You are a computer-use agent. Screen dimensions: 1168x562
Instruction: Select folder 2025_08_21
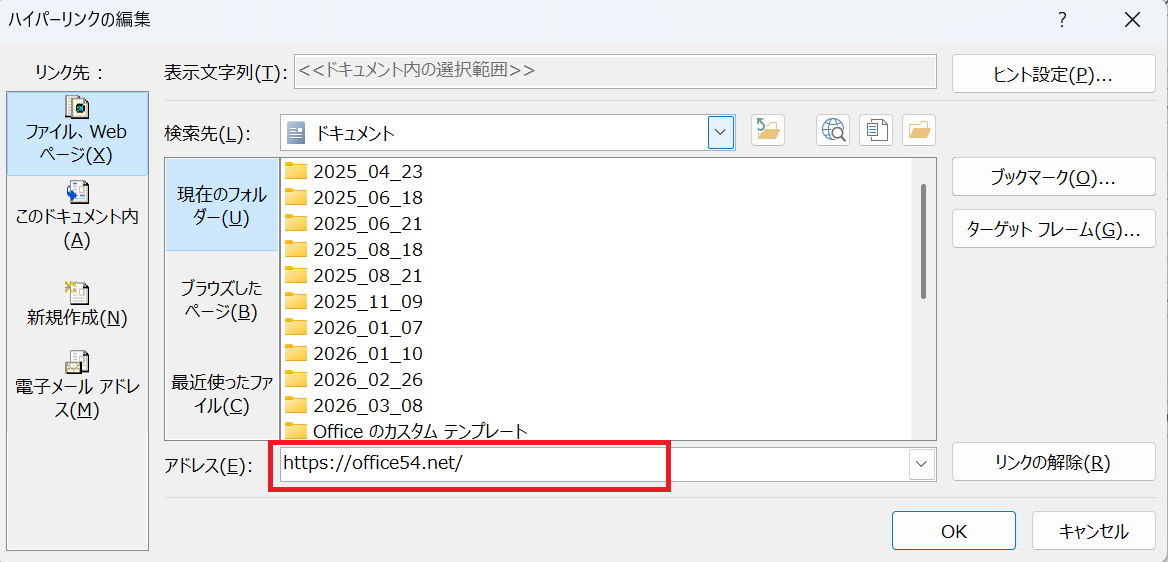354,276
